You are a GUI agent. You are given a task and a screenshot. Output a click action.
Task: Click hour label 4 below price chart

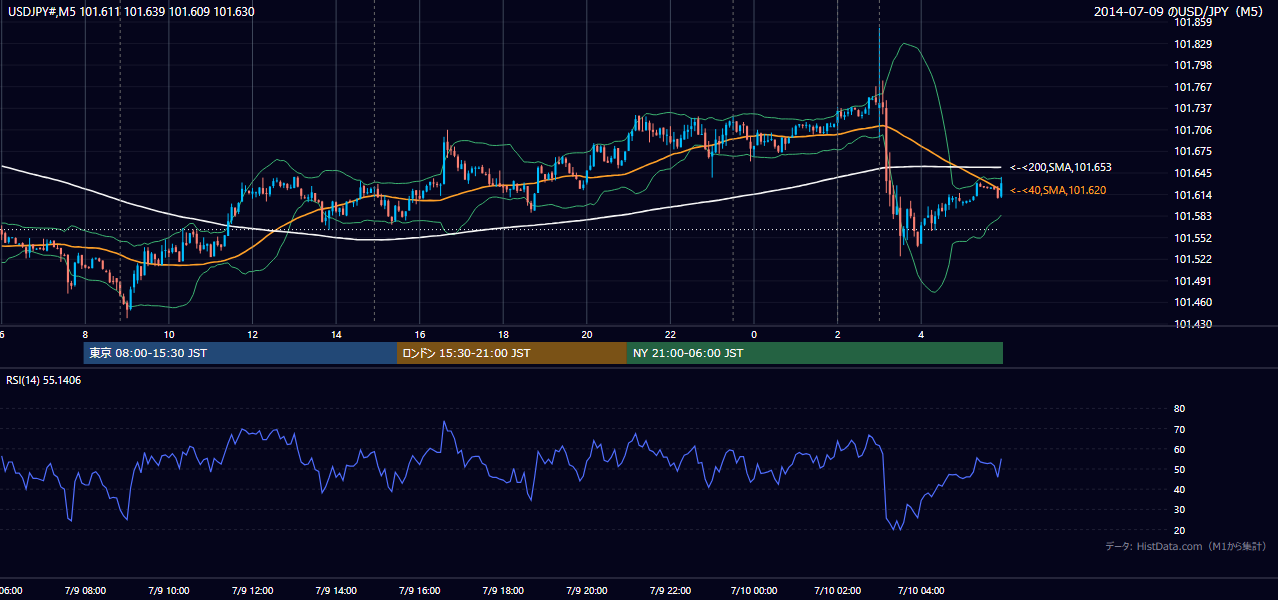[922, 334]
